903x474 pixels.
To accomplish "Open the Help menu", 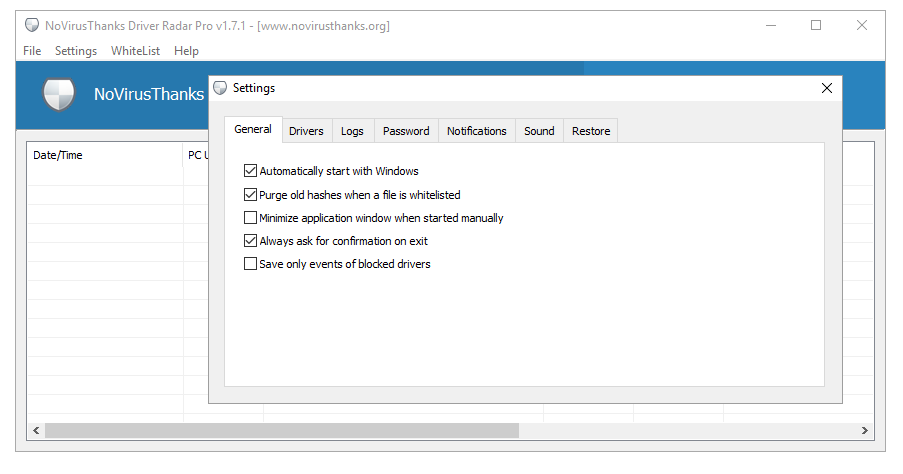I will coord(187,51).
